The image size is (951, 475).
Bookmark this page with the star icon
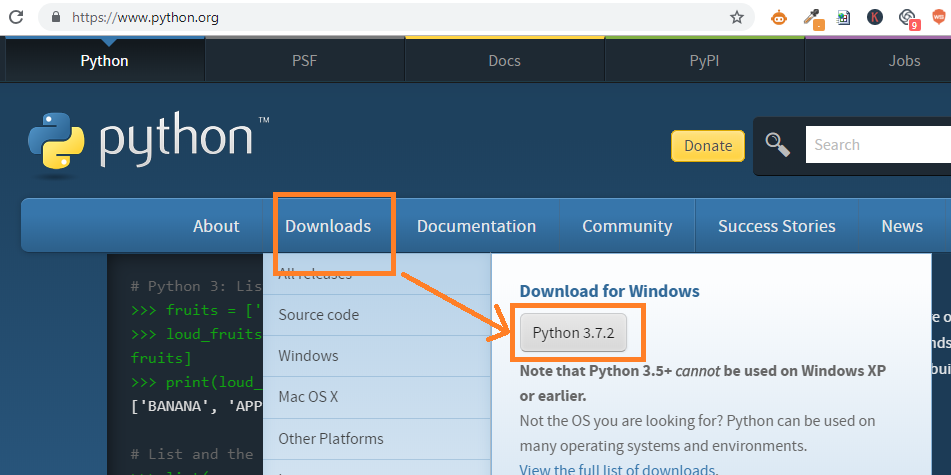(736, 18)
